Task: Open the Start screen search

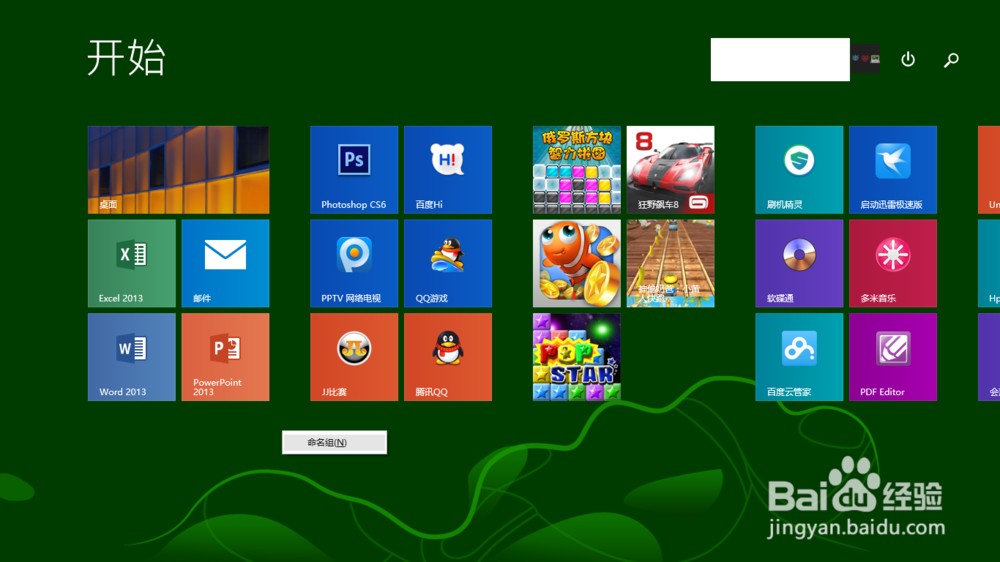Action: pyautogui.click(x=951, y=60)
